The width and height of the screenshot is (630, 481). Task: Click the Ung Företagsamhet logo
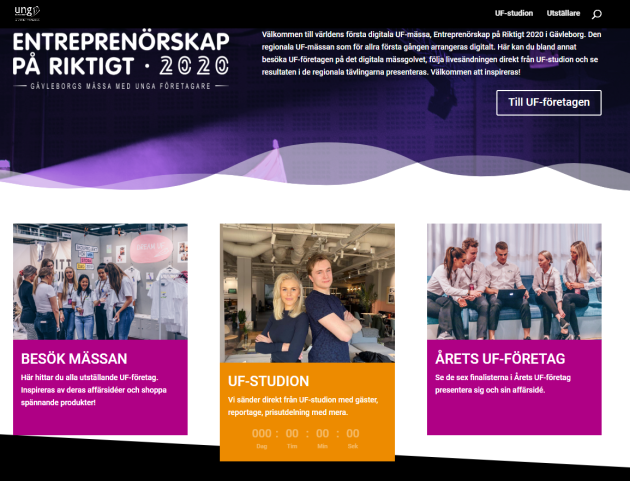tap(27, 13)
